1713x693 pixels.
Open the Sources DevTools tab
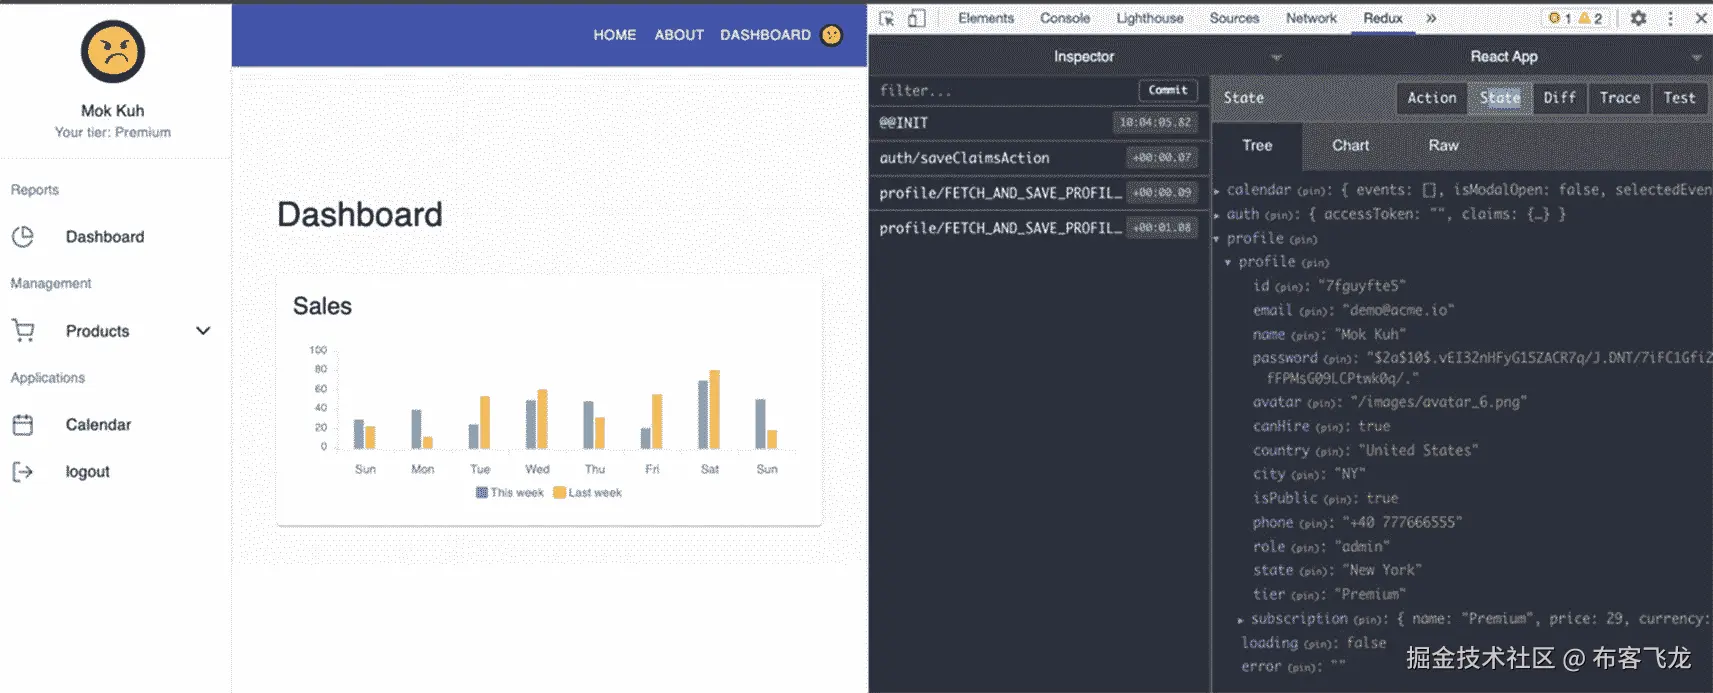tap(1235, 18)
